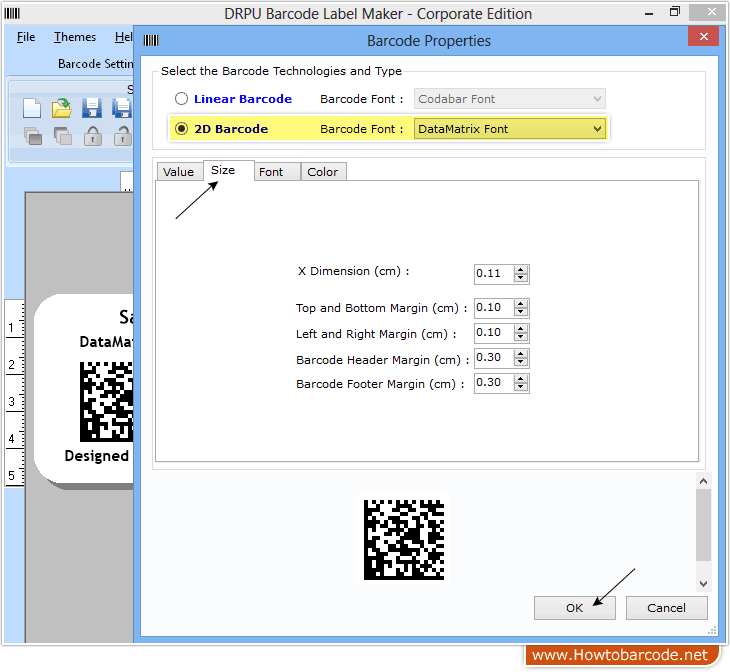The width and height of the screenshot is (730, 672).
Task: Click the New label icon in main toolbar
Action: click(32, 109)
